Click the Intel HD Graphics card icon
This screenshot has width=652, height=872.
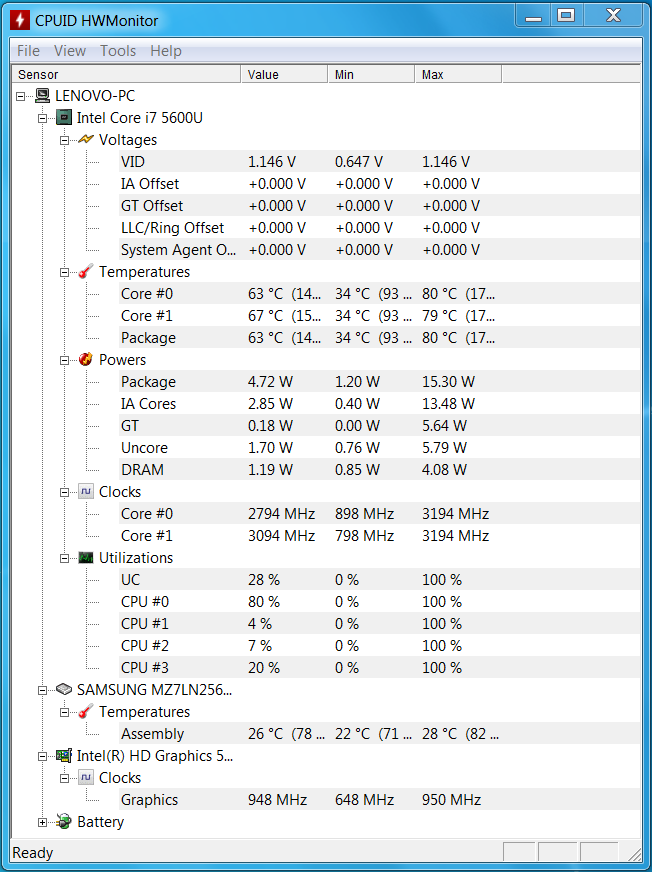pyautogui.click(x=64, y=756)
